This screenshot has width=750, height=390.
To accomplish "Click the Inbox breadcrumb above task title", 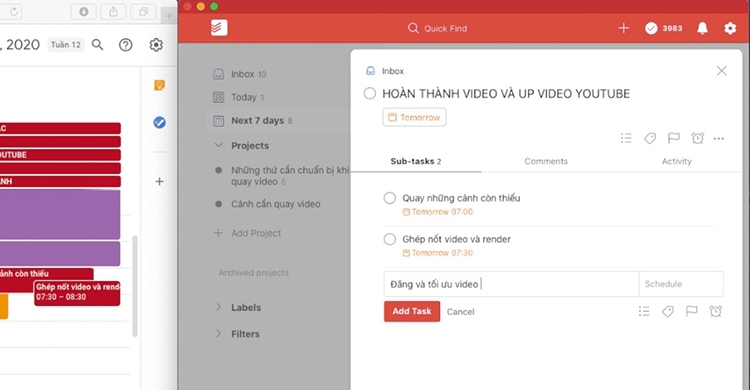I will pos(393,71).
